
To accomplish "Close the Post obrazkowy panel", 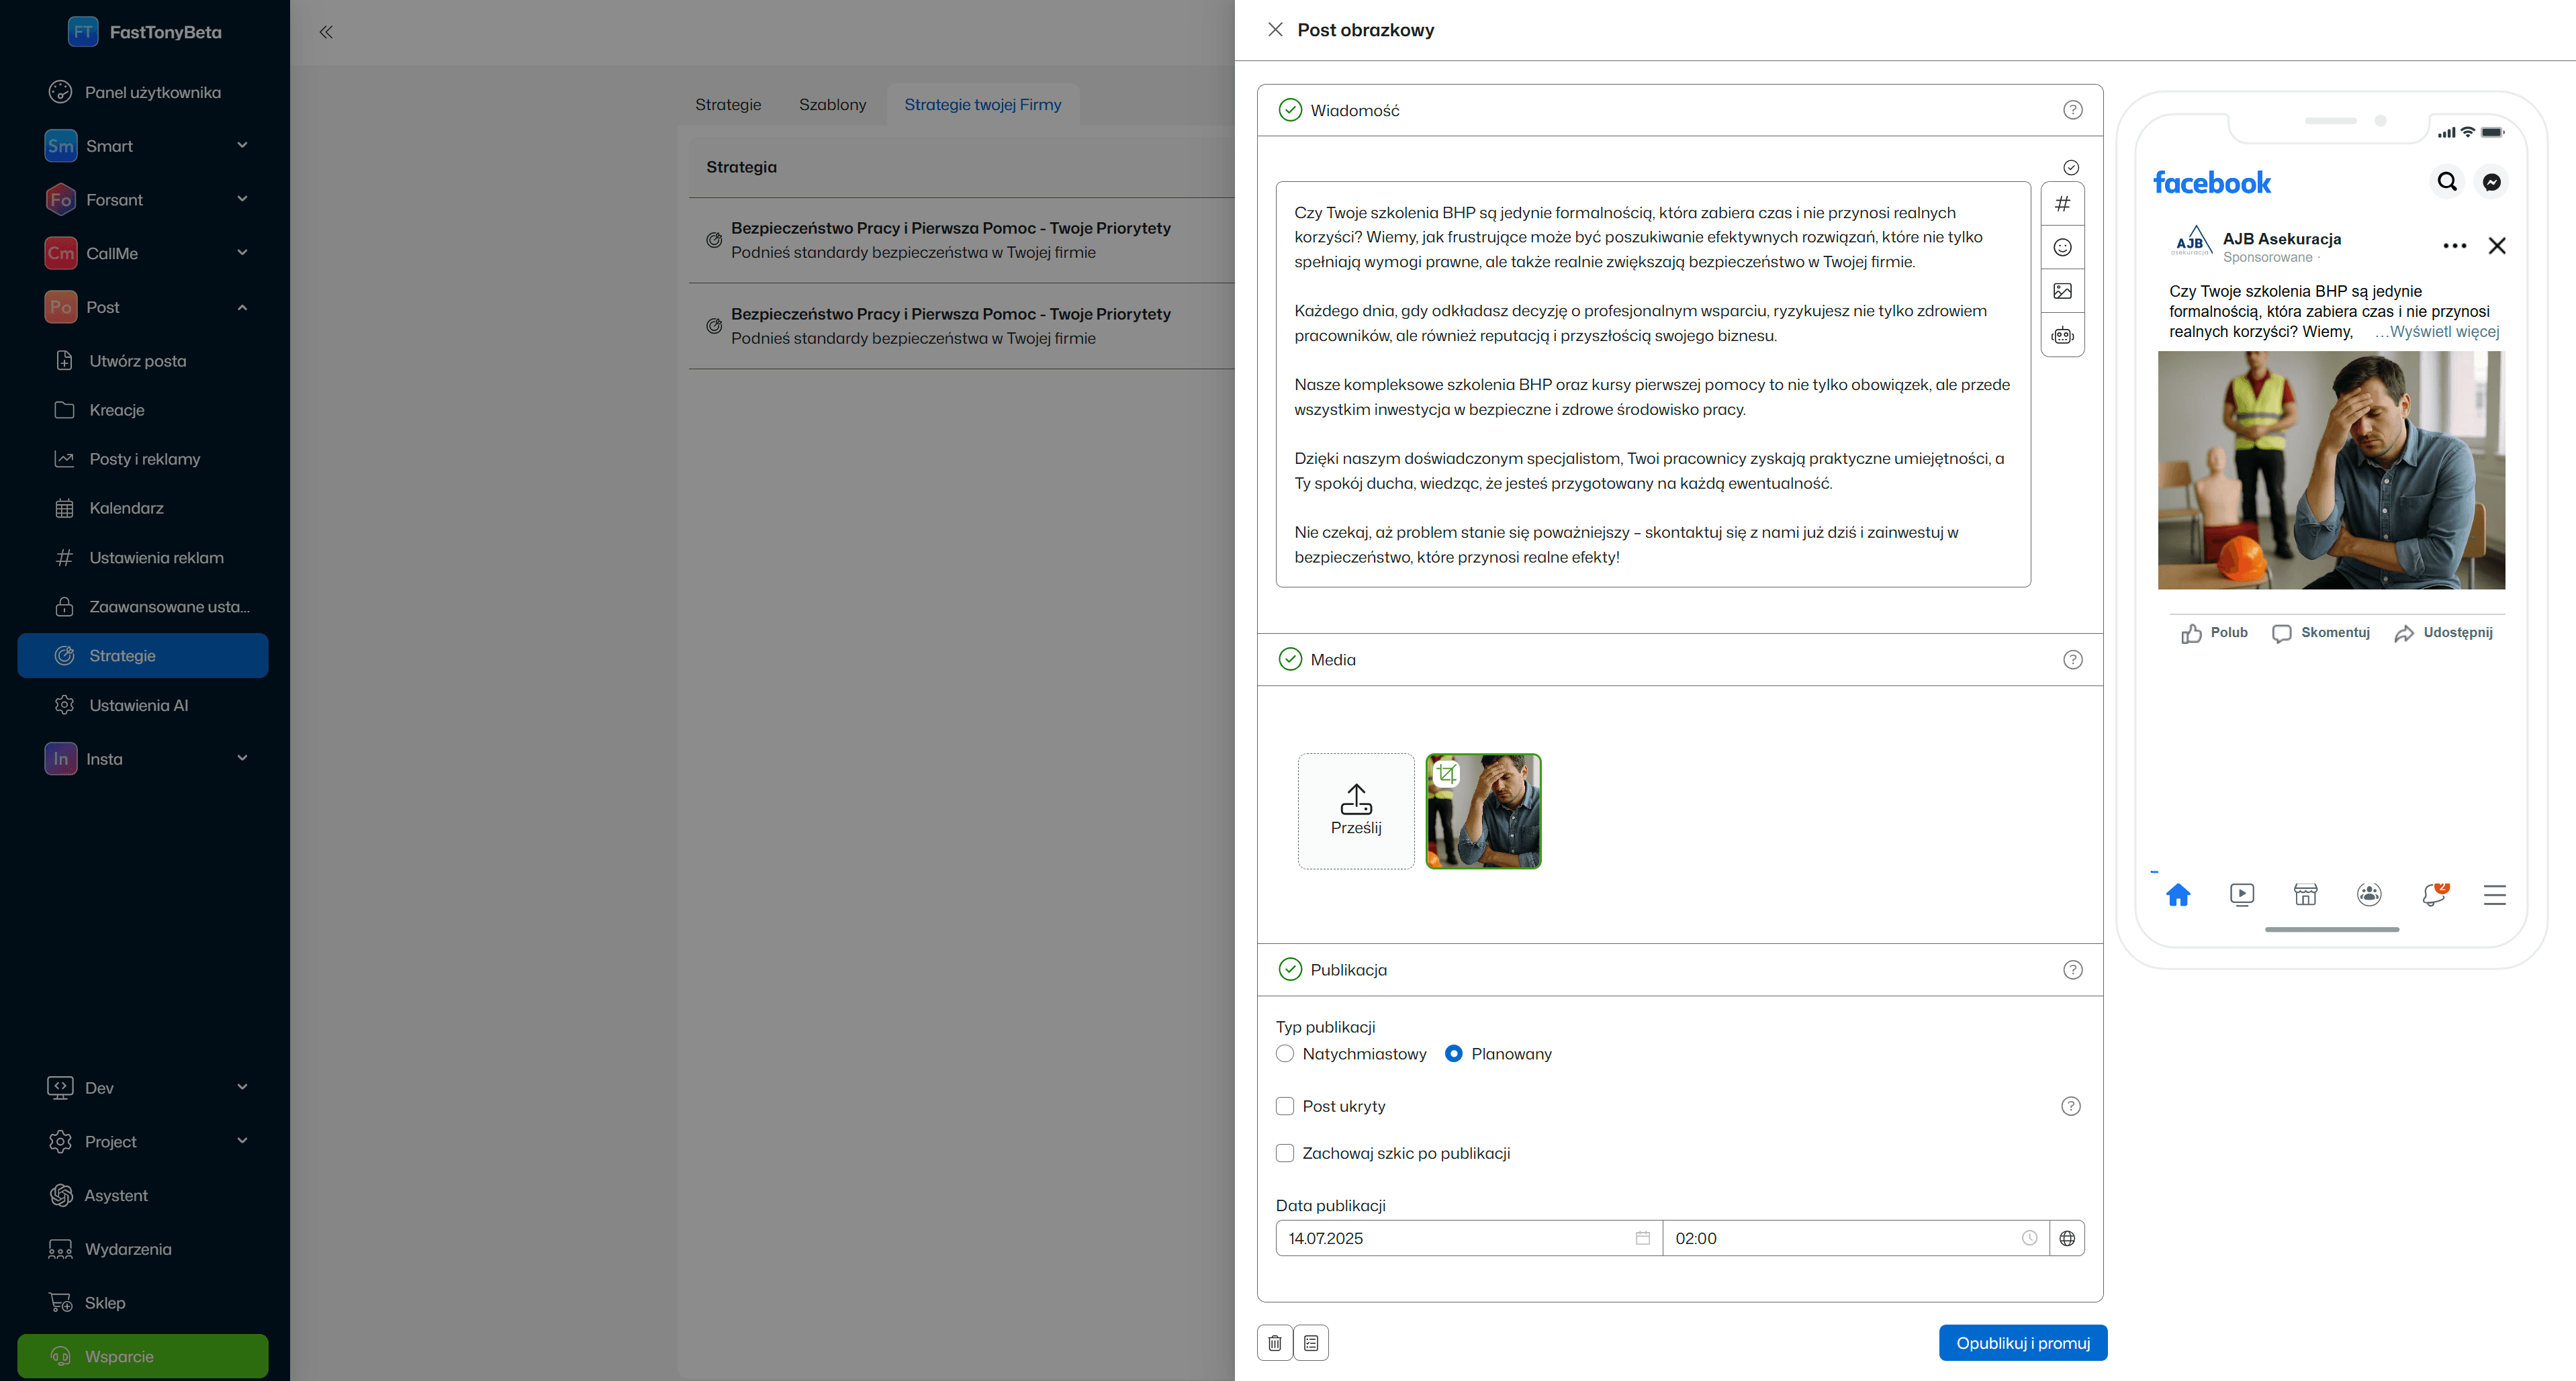I will click(1275, 30).
